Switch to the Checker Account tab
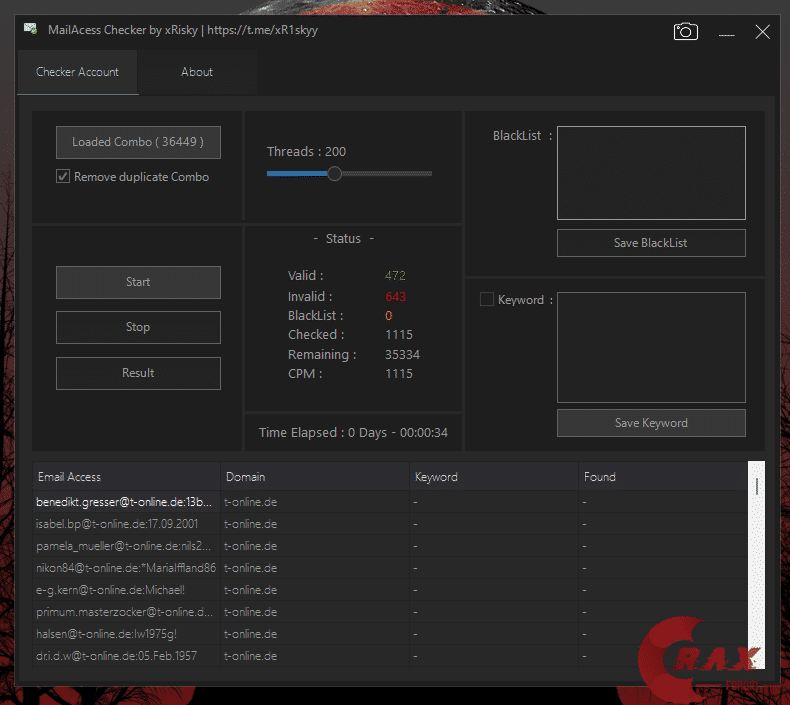The width and height of the screenshot is (790, 705). [78, 72]
